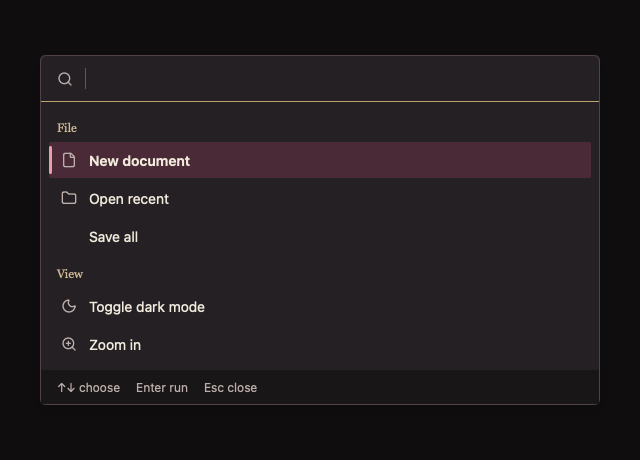Click the moon icon for dark mode
The image size is (640, 460).
(69, 306)
